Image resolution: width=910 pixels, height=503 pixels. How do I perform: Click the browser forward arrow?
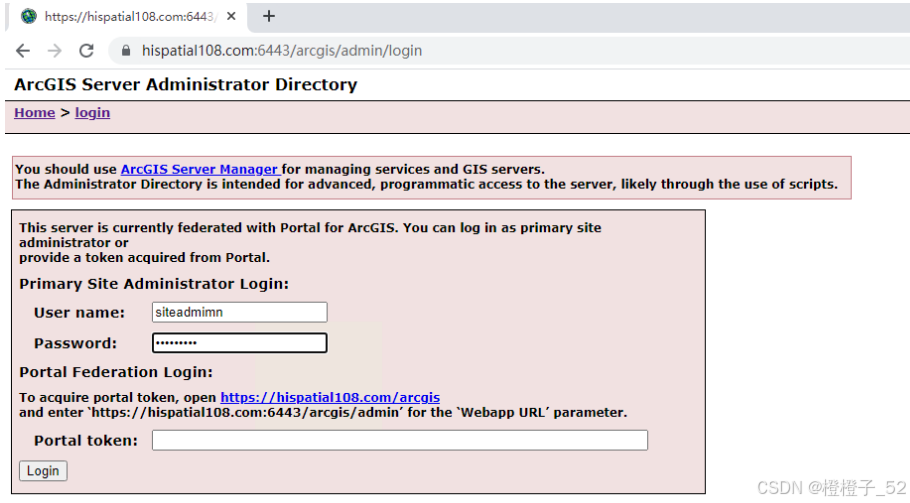pos(55,51)
